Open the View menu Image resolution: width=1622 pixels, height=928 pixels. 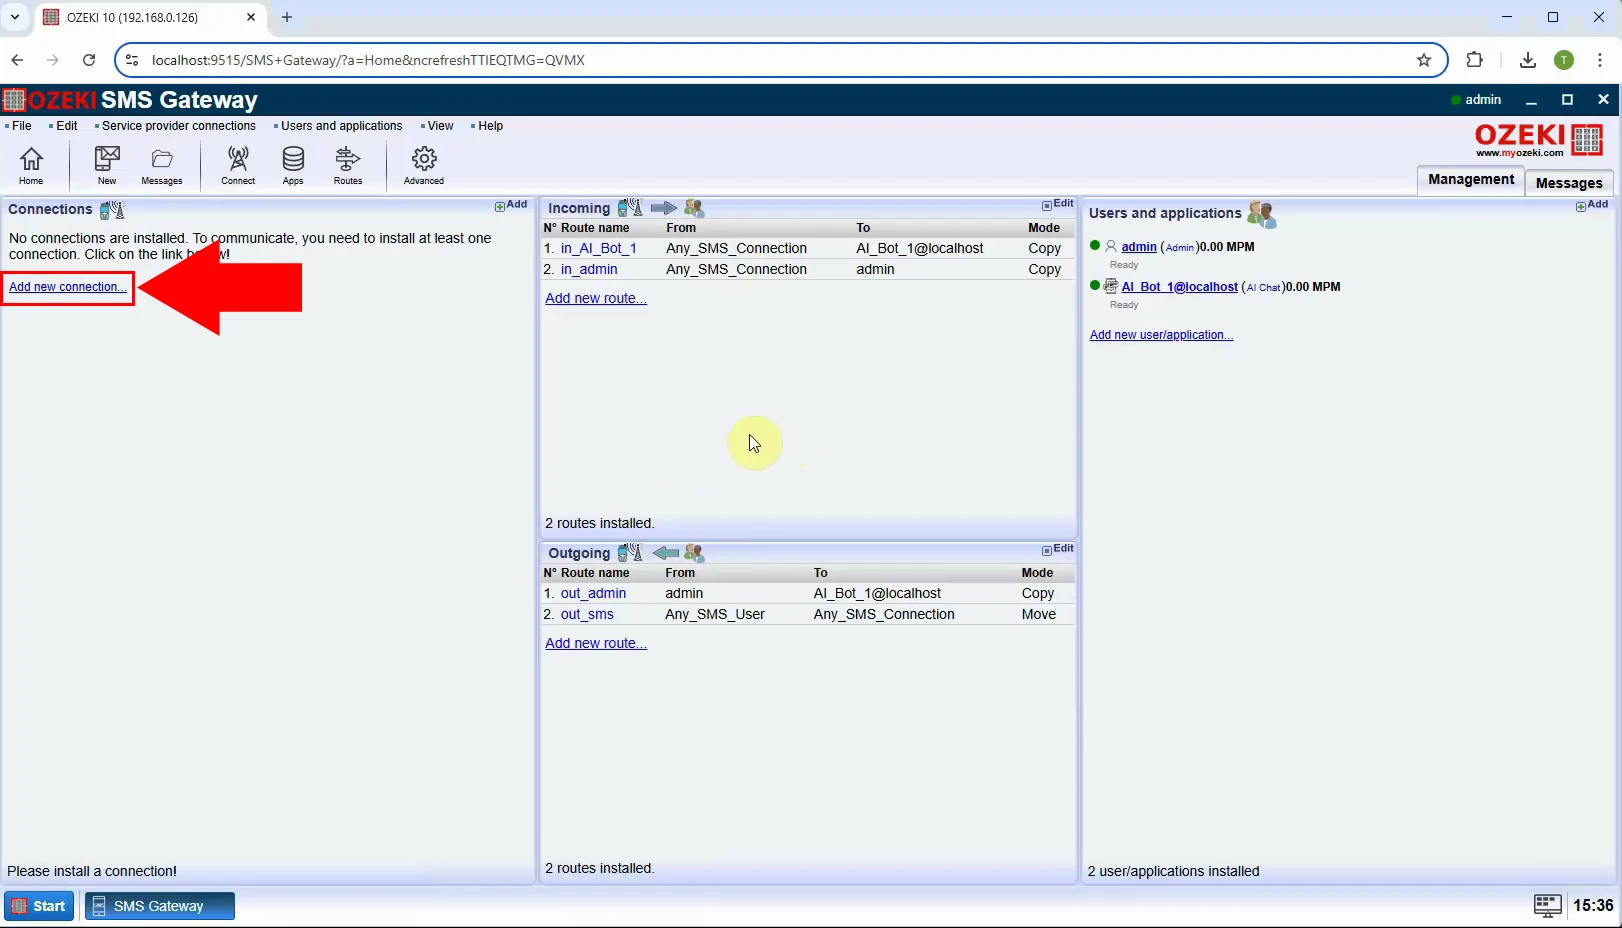pyautogui.click(x=438, y=126)
